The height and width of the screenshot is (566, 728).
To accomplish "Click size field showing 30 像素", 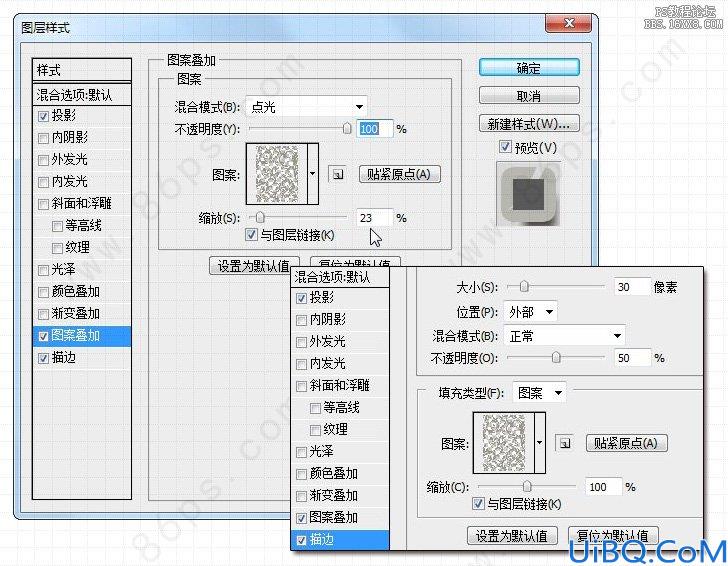I will tap(632, 287).
